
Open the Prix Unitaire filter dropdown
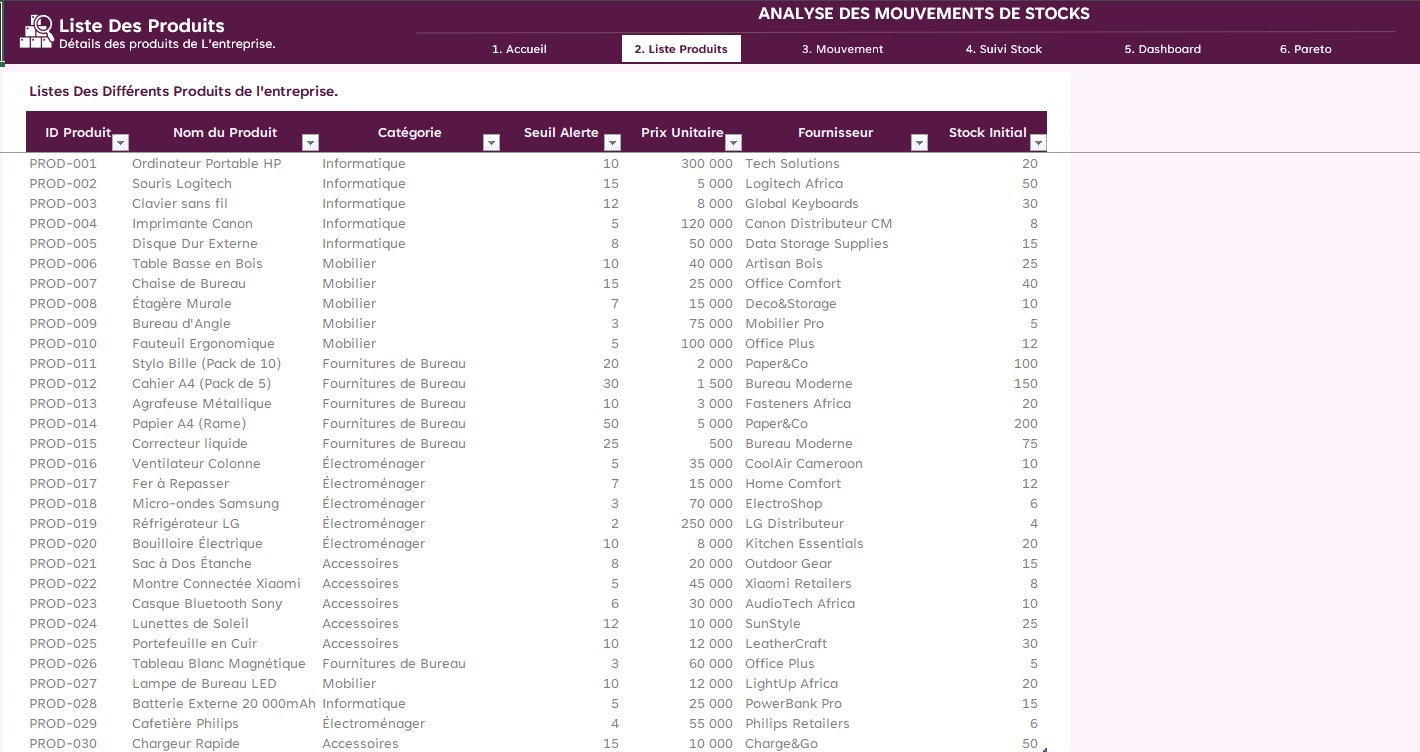(733, 142)
